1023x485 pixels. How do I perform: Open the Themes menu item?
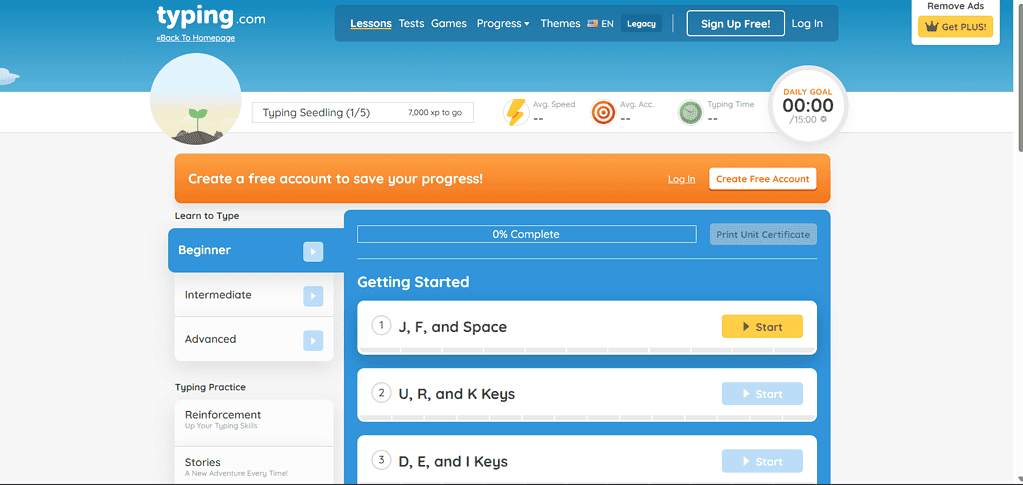tap(560, 23)
